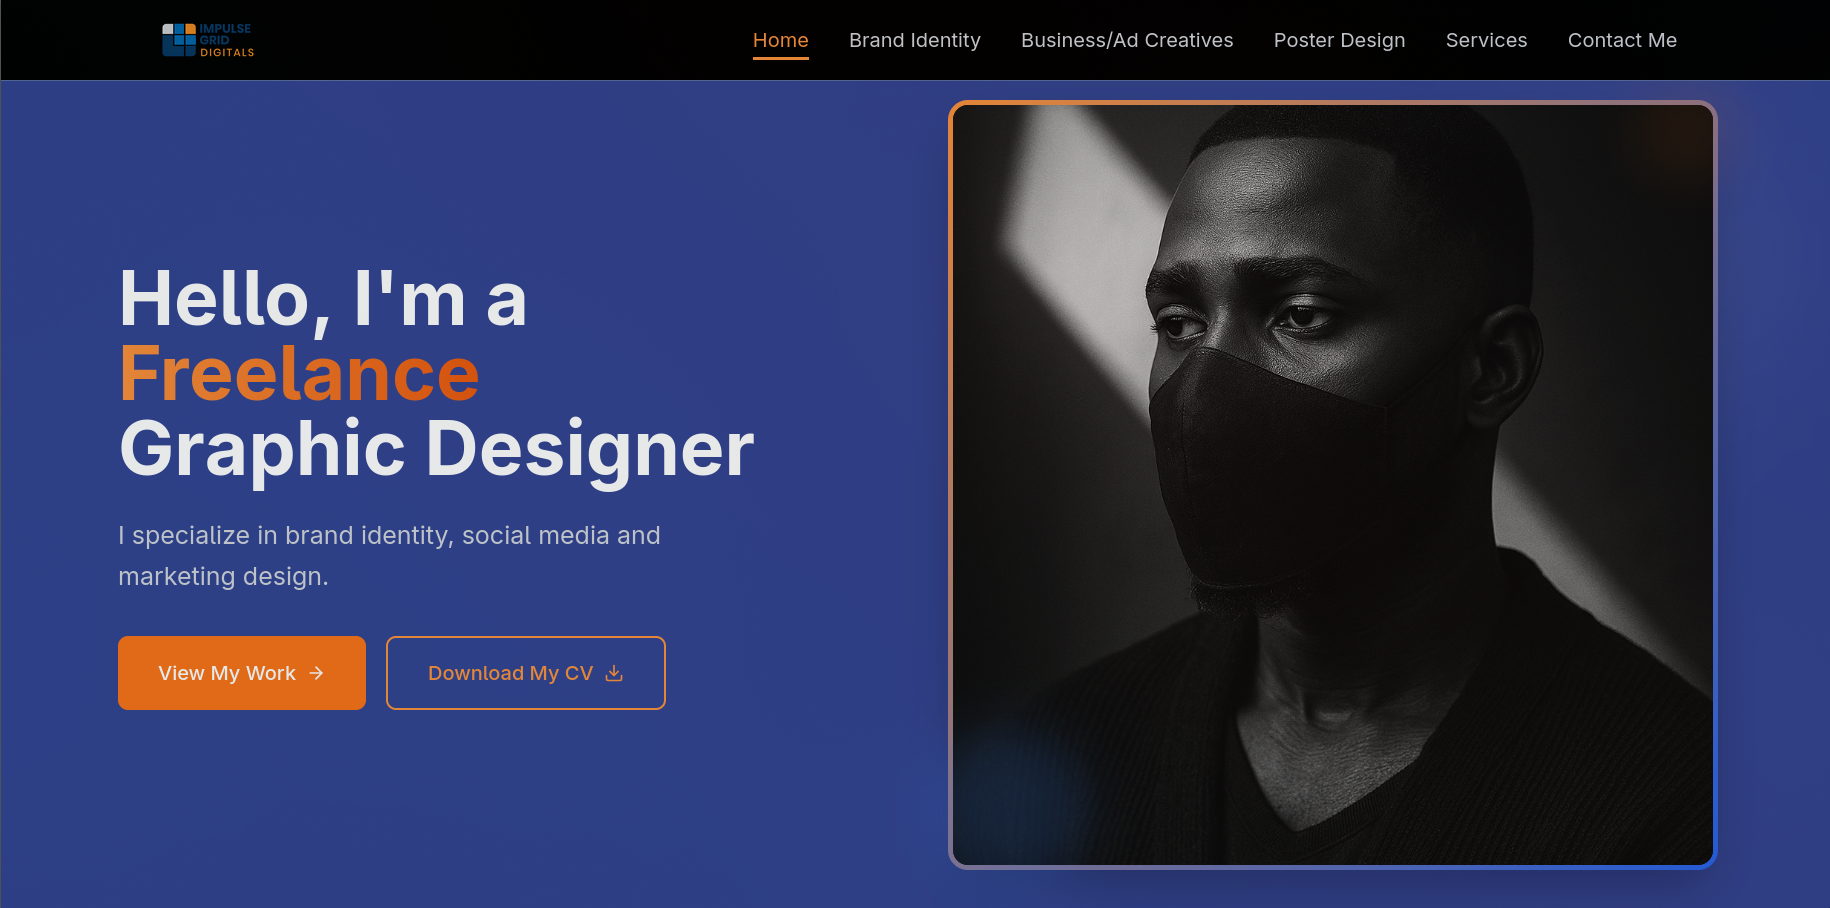The height and width of the screenshot is (908, 1830).
Task: Click the brand identity specialization paragraph
Action: coord(389,556)
